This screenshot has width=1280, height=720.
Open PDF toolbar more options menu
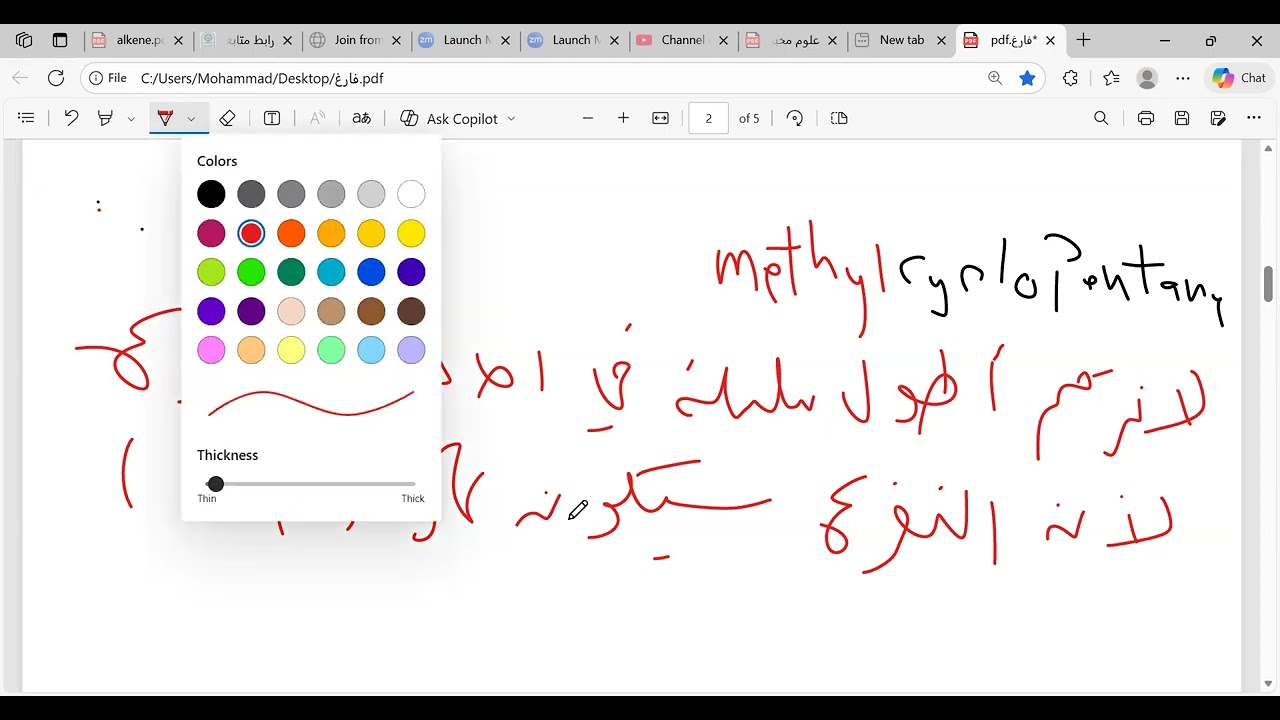click(1254, 118)
